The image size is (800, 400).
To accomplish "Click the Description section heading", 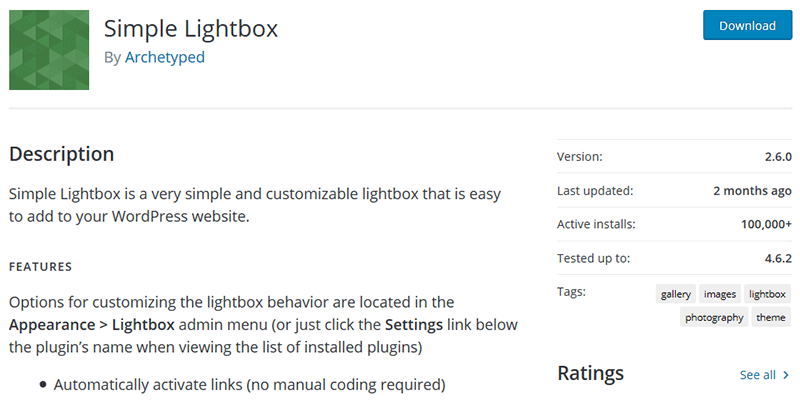I will click(61, 154).
